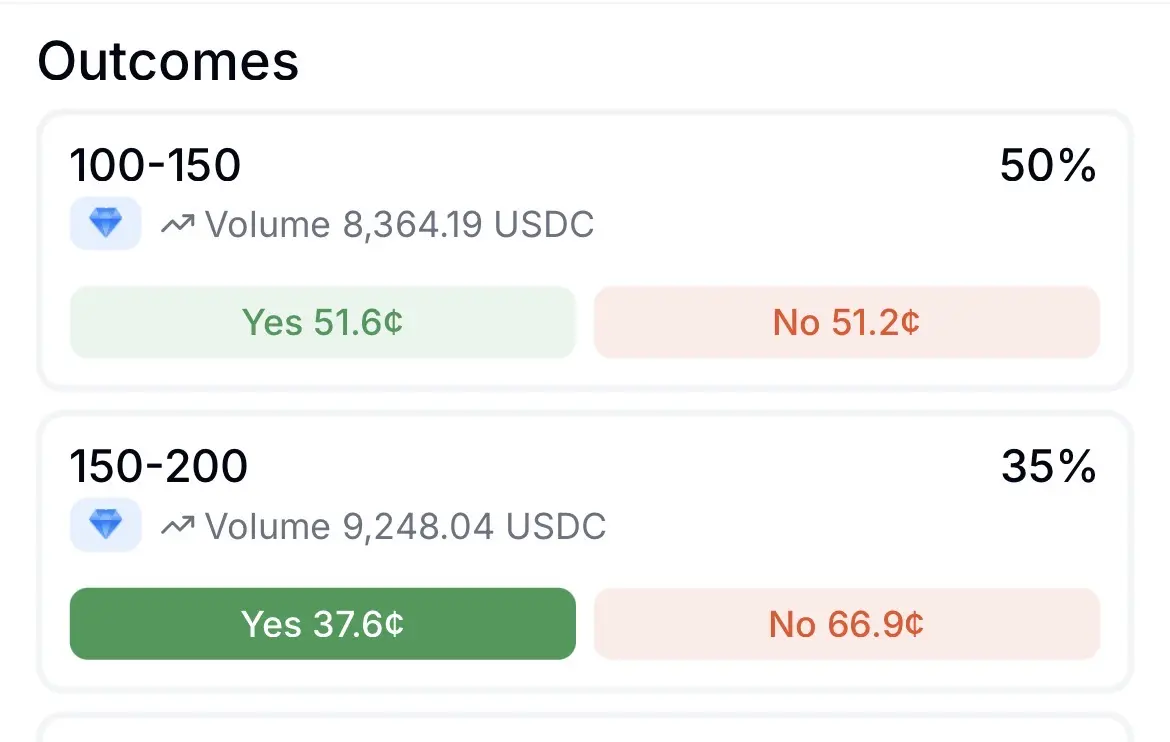Viewport: 1170px width, 742px height.
Task: Click trending arrow beside Volume 9,248.04
Action: pyautogui.click(x=178, y=526)
